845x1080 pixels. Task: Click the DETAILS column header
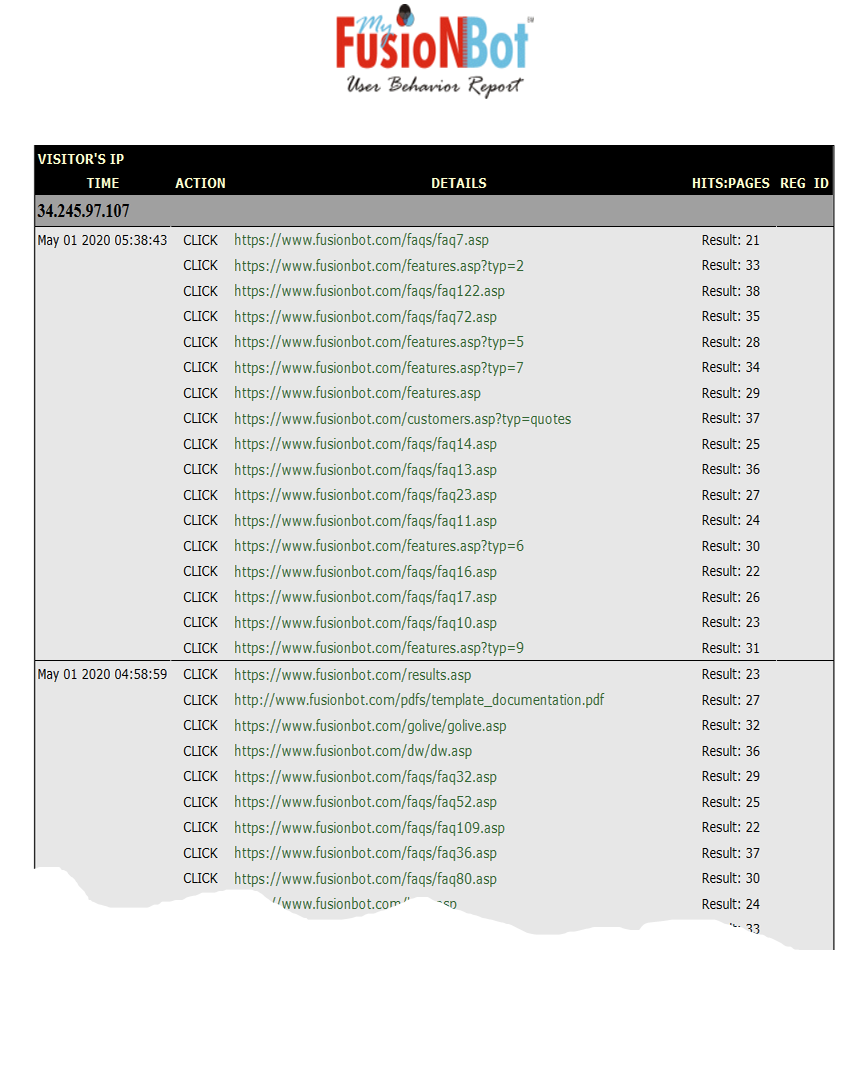click(x=459, y=183)
